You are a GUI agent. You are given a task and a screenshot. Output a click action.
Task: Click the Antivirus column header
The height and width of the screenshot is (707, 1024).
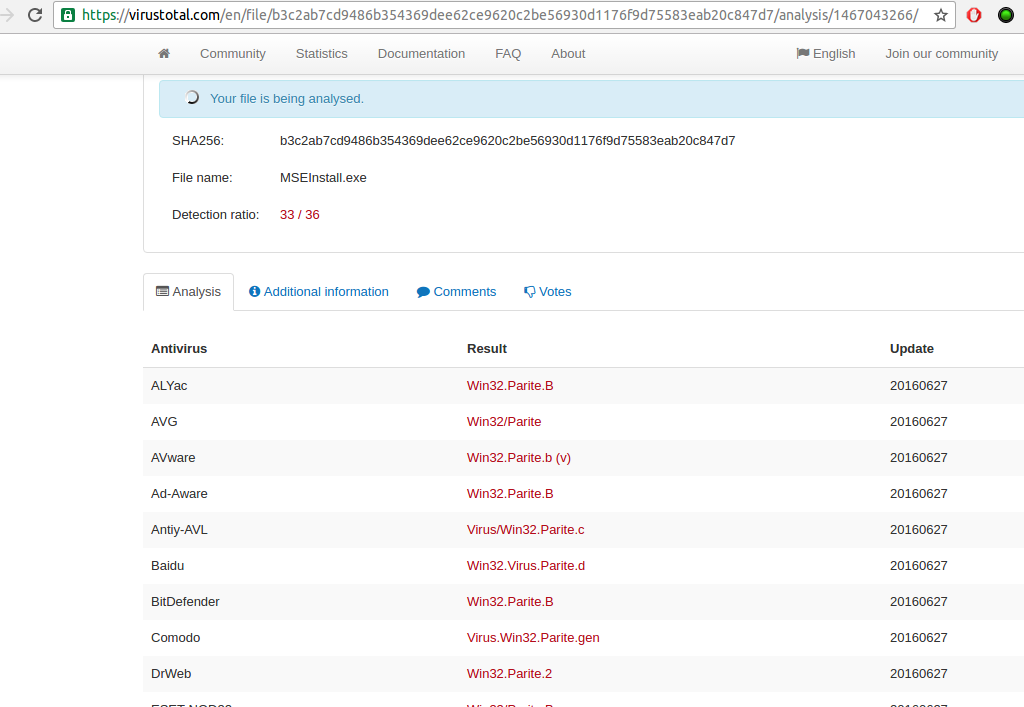(179, 349)
